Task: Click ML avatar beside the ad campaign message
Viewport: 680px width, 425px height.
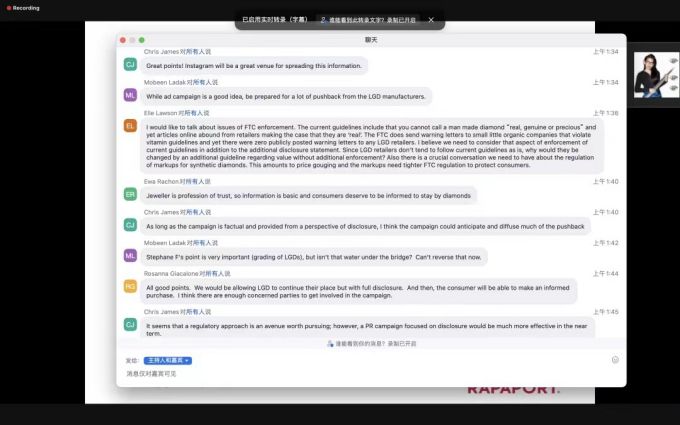Action: 130,95
